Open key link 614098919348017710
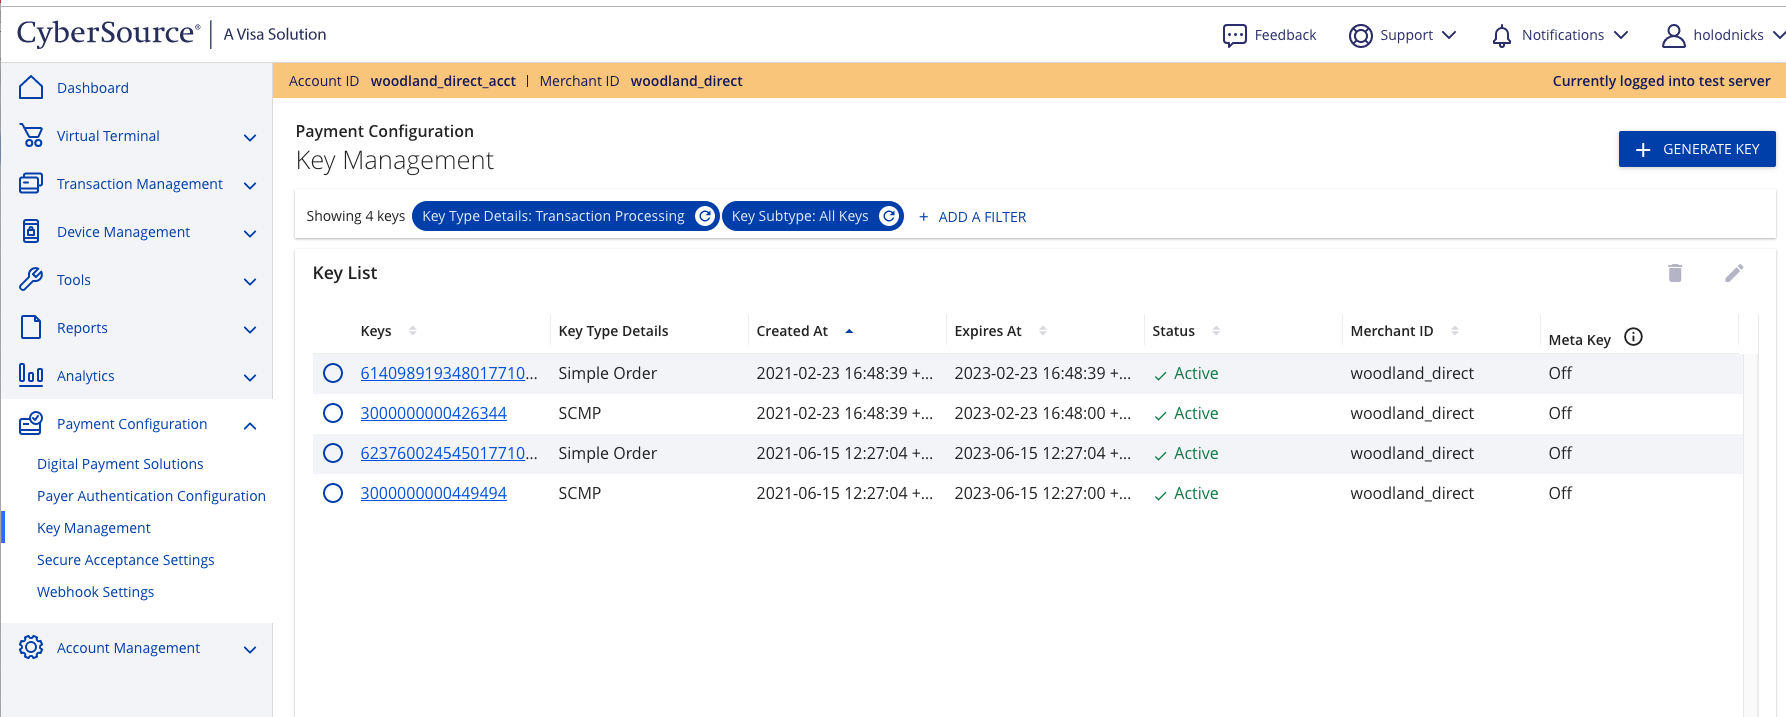This screenshot has height=717, width=1786. [449, 373]
